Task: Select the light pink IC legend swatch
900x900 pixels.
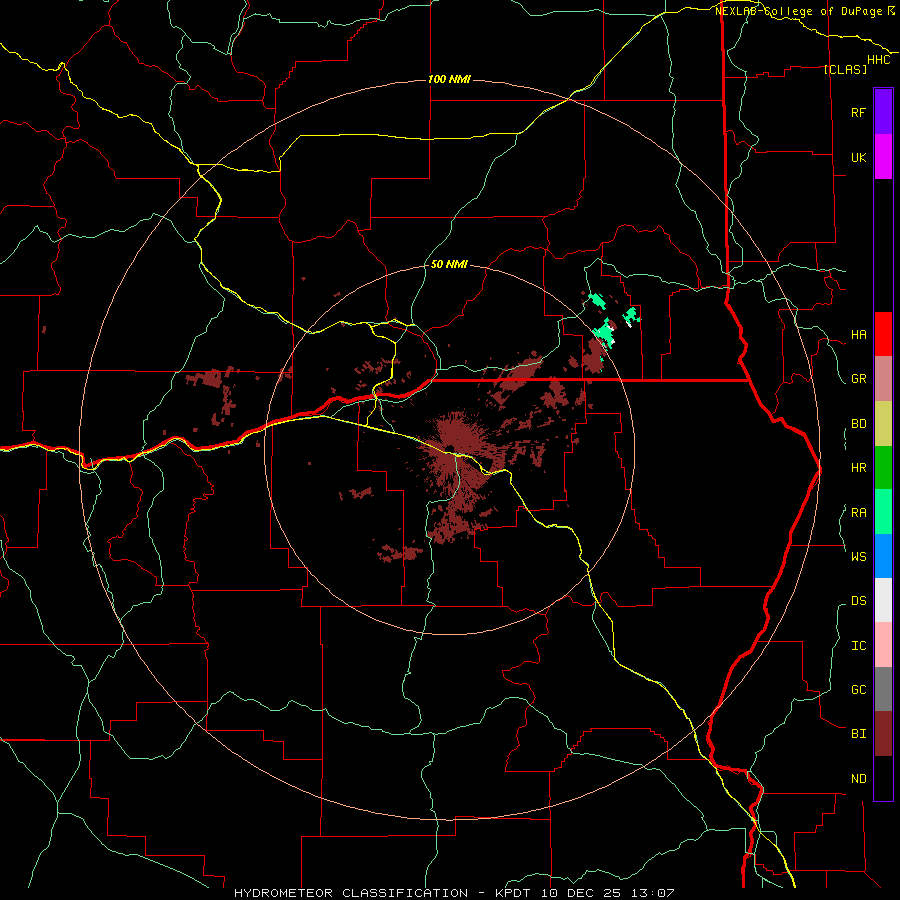Action: [883, 645]
